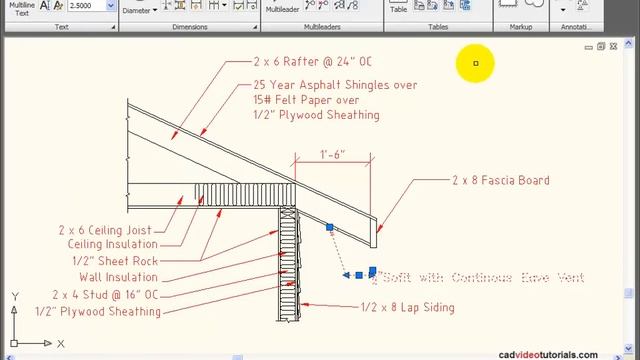Select the '2 x 6 Rafter @ 24" OC' note
640x360 pixels.
(x=313, y=62)
